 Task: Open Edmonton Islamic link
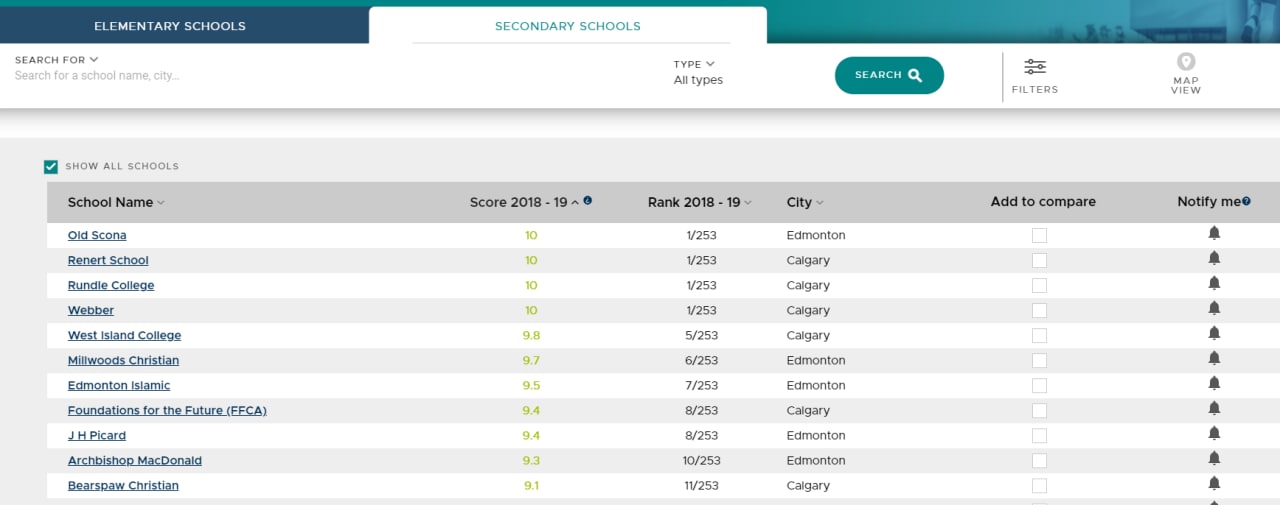(119, 385)
